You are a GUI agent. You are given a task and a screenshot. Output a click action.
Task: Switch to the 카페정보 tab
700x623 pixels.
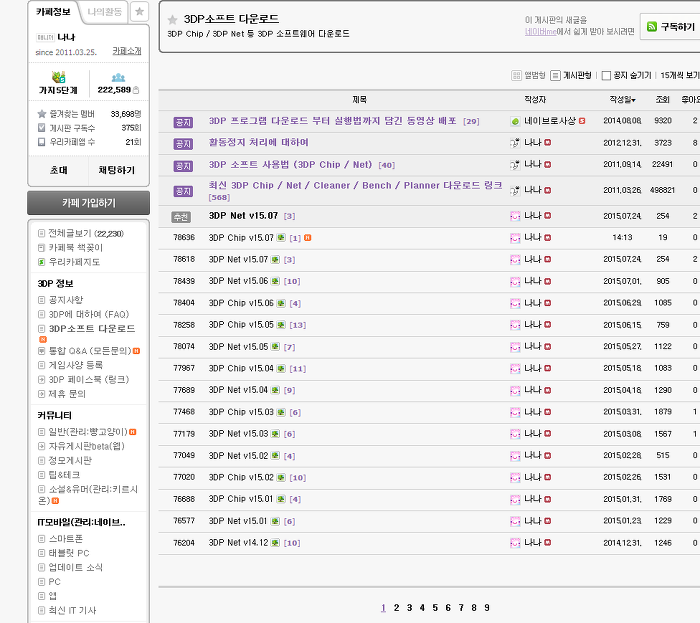click(54, 12)
